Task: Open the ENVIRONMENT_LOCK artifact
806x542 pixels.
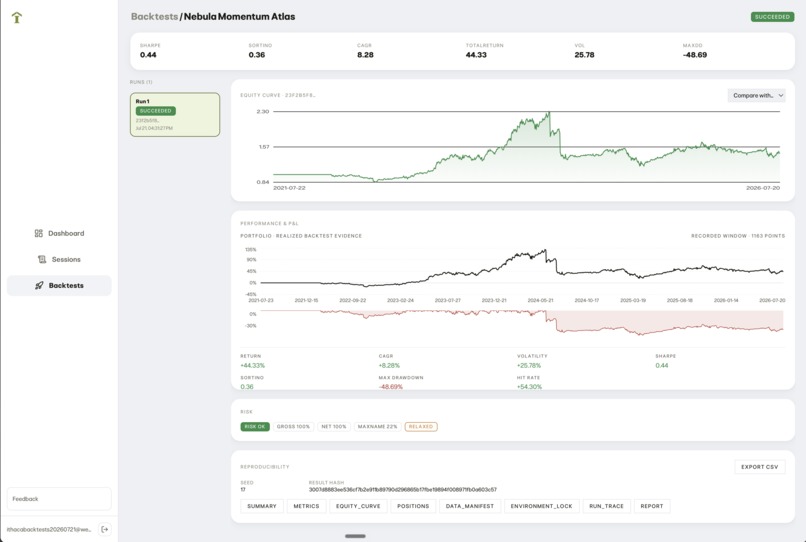Action: (x=541, y=506)
